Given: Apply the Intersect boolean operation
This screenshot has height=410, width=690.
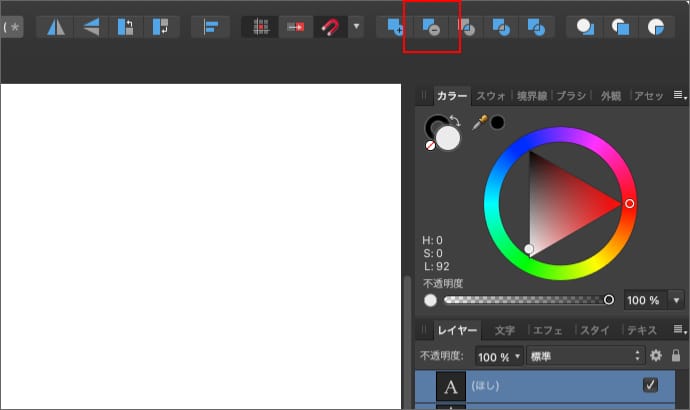Looking at the screenshot, I should pyautogui.click(x=467, y=27).
